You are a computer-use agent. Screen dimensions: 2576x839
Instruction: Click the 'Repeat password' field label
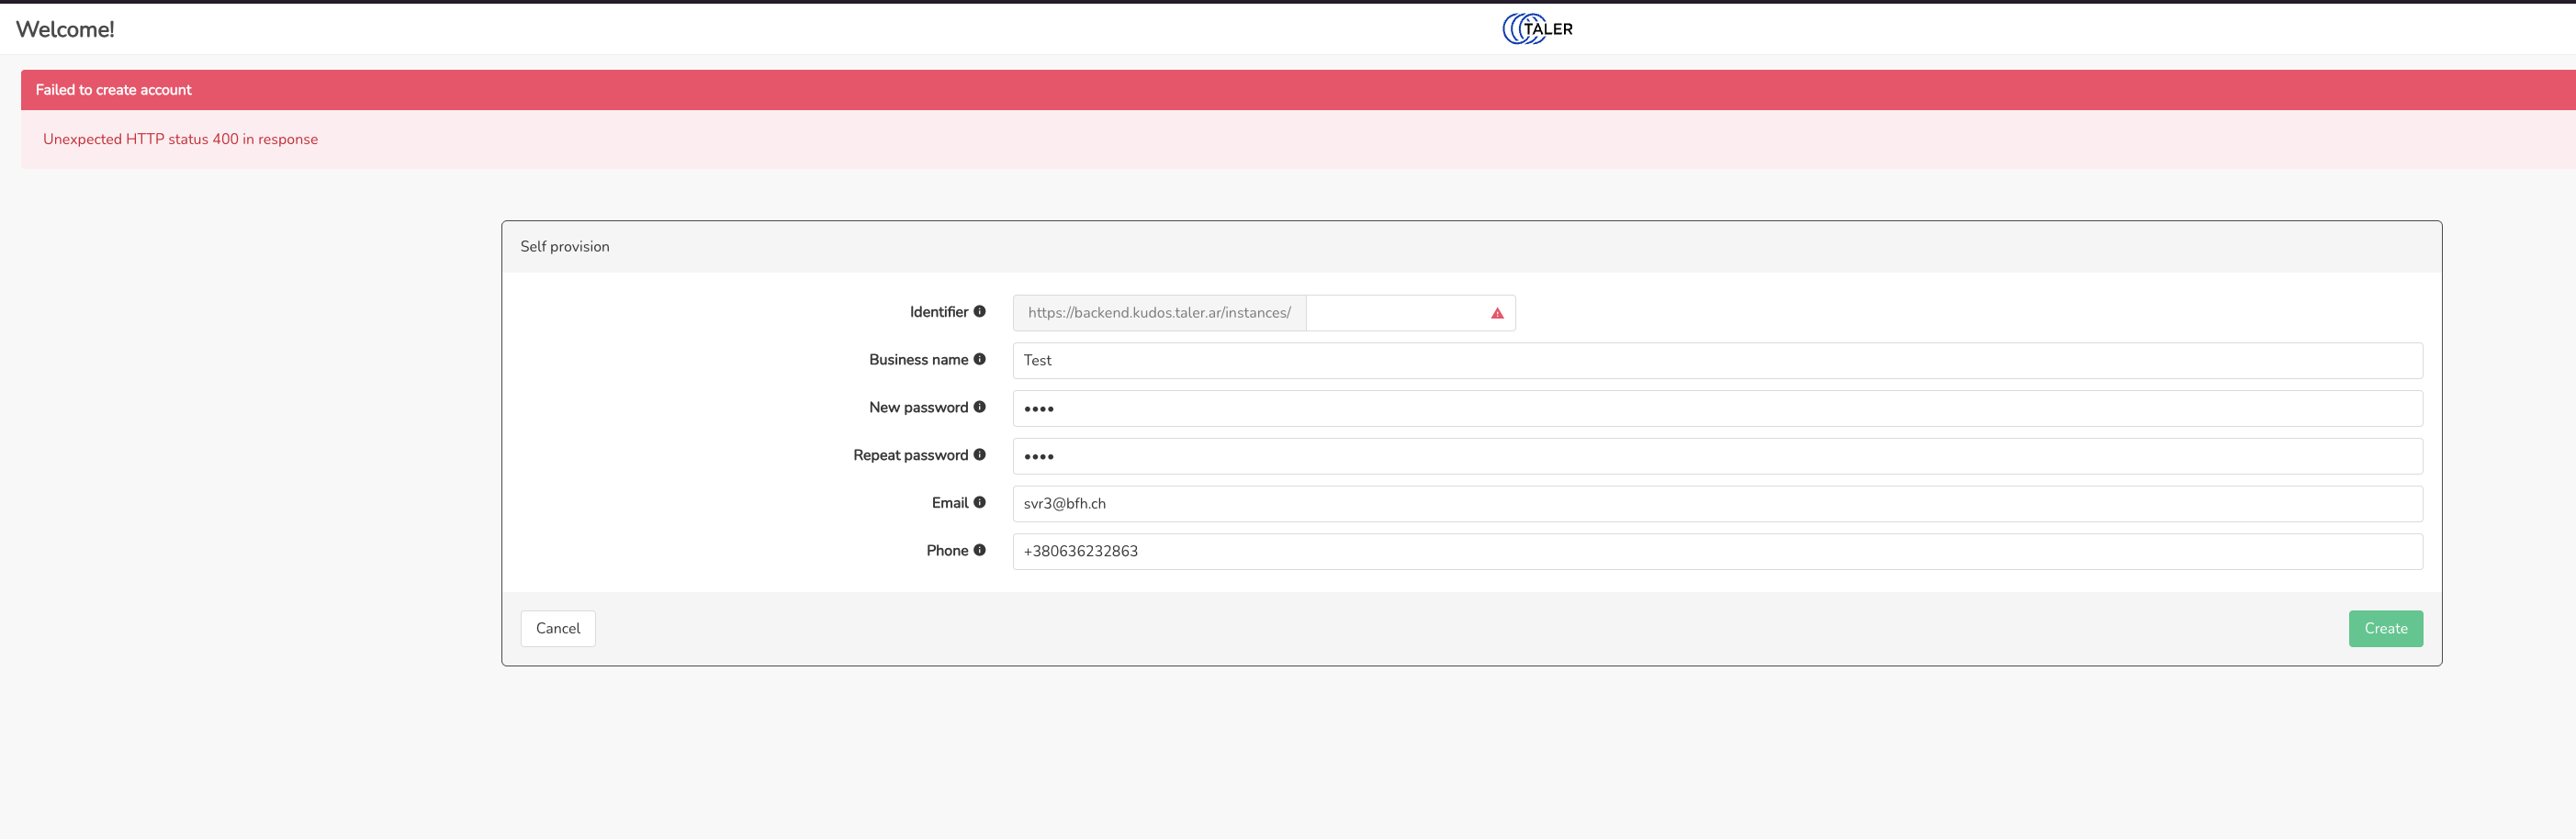(x=910, y=455)
